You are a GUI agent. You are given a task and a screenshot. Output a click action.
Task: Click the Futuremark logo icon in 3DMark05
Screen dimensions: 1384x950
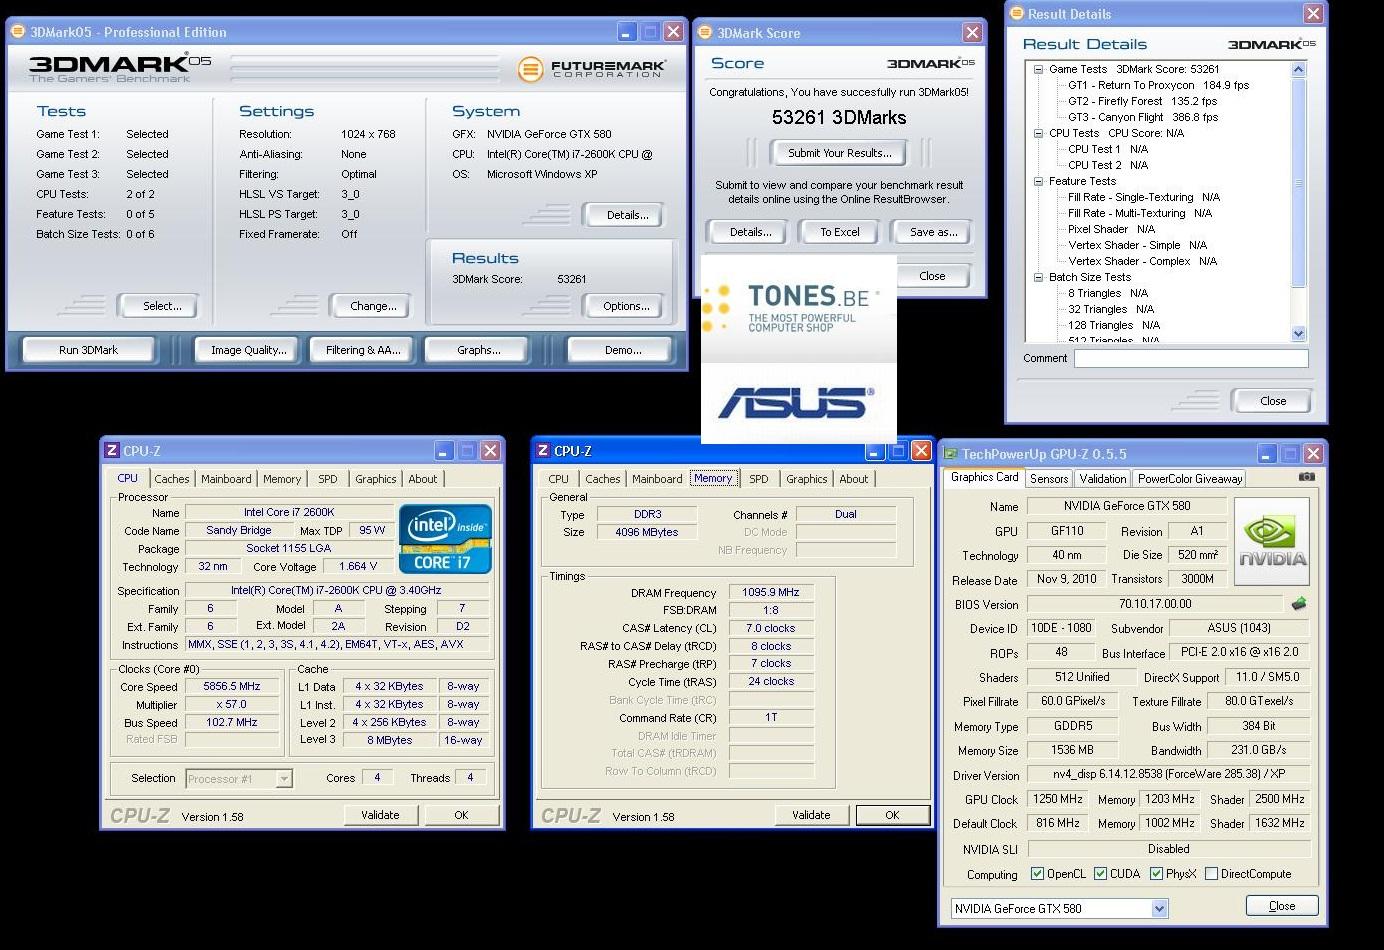coord(530,69)
